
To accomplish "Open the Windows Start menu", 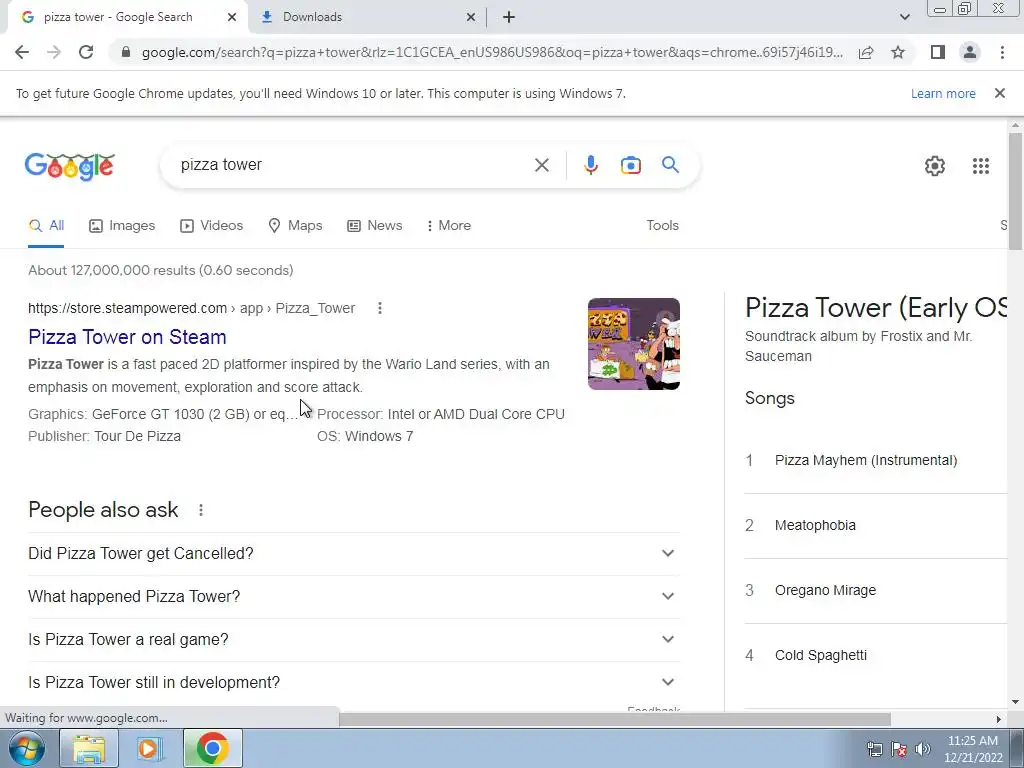I will pyautogui.click(x=26, y=748).
